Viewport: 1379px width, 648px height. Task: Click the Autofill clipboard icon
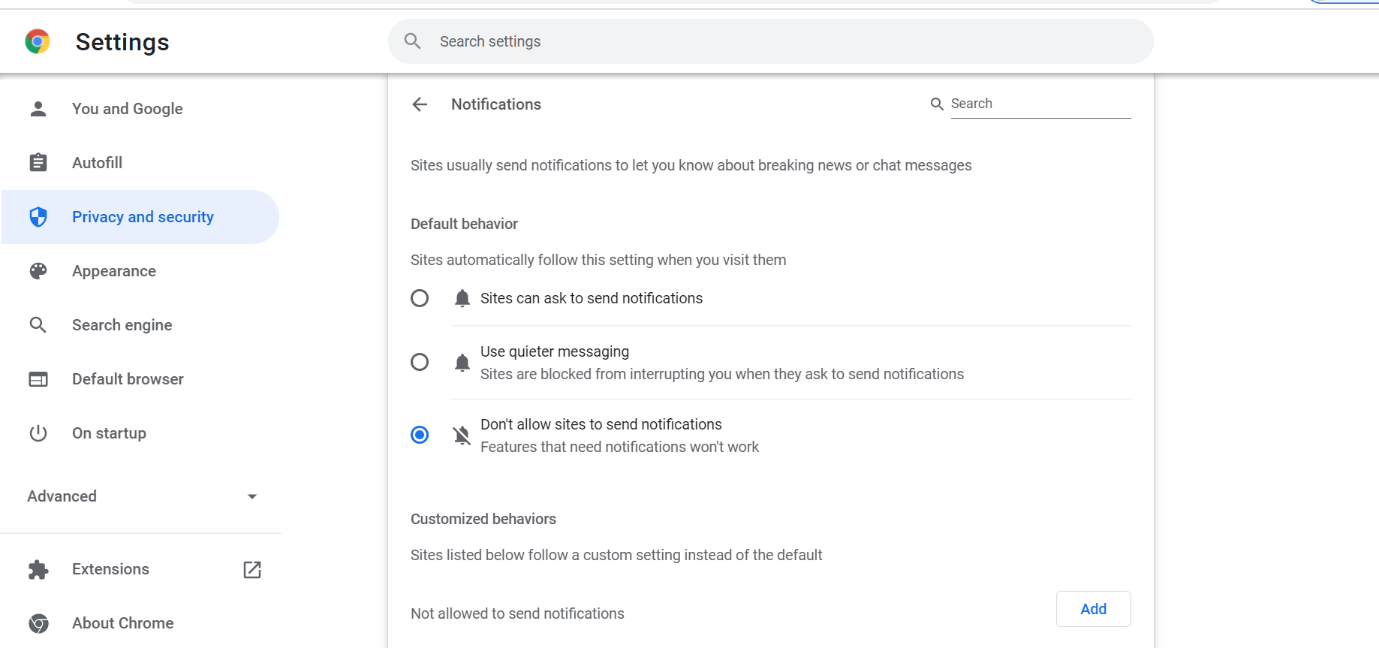click(37, 162)
